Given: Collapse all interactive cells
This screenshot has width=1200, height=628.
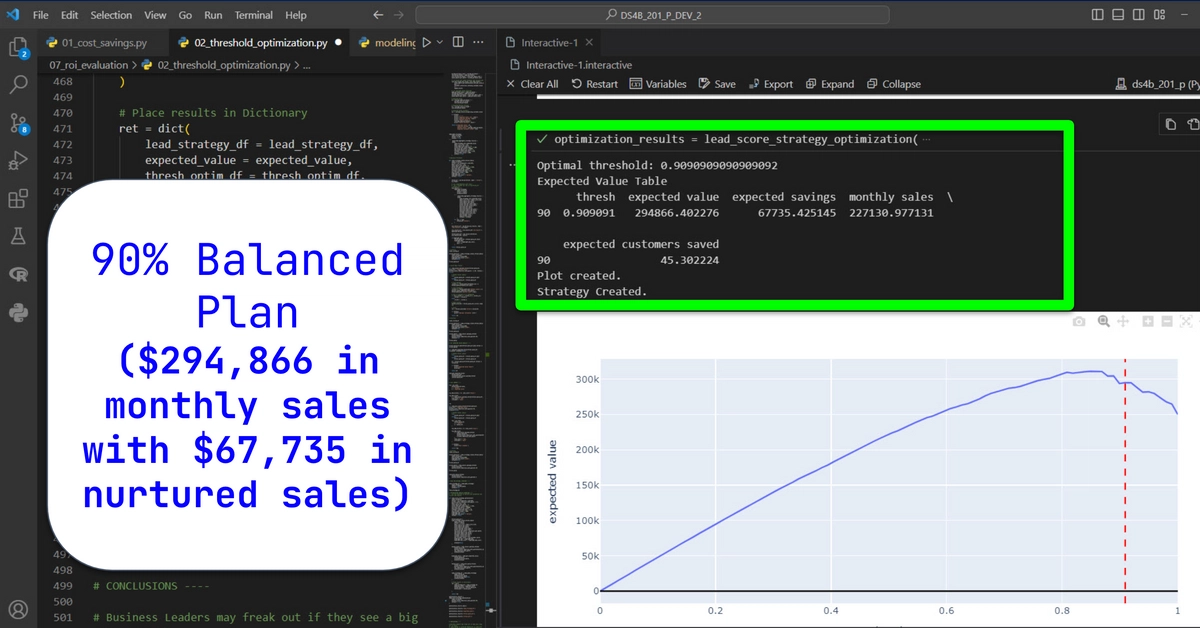Looking at the screenshot, I should tap(894, 84).
